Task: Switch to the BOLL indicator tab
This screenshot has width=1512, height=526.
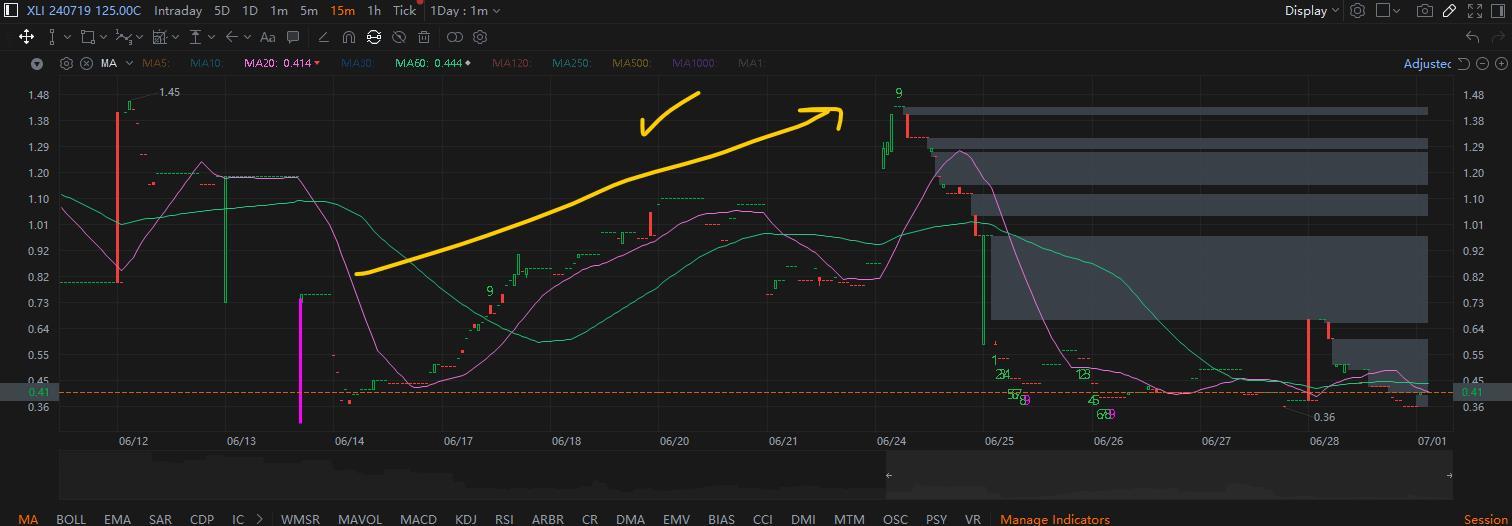Action: (71, 519)
